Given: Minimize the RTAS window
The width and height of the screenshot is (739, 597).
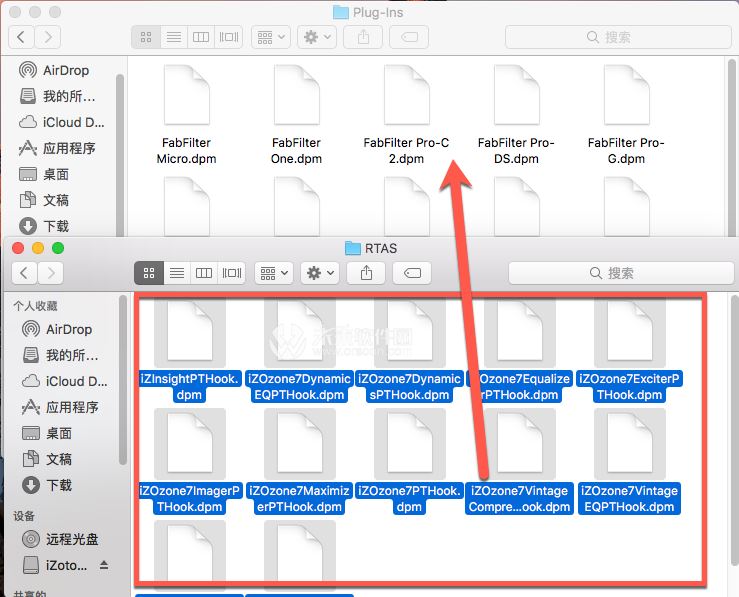Looking at the screenshot, I should [x=38, y=248].
